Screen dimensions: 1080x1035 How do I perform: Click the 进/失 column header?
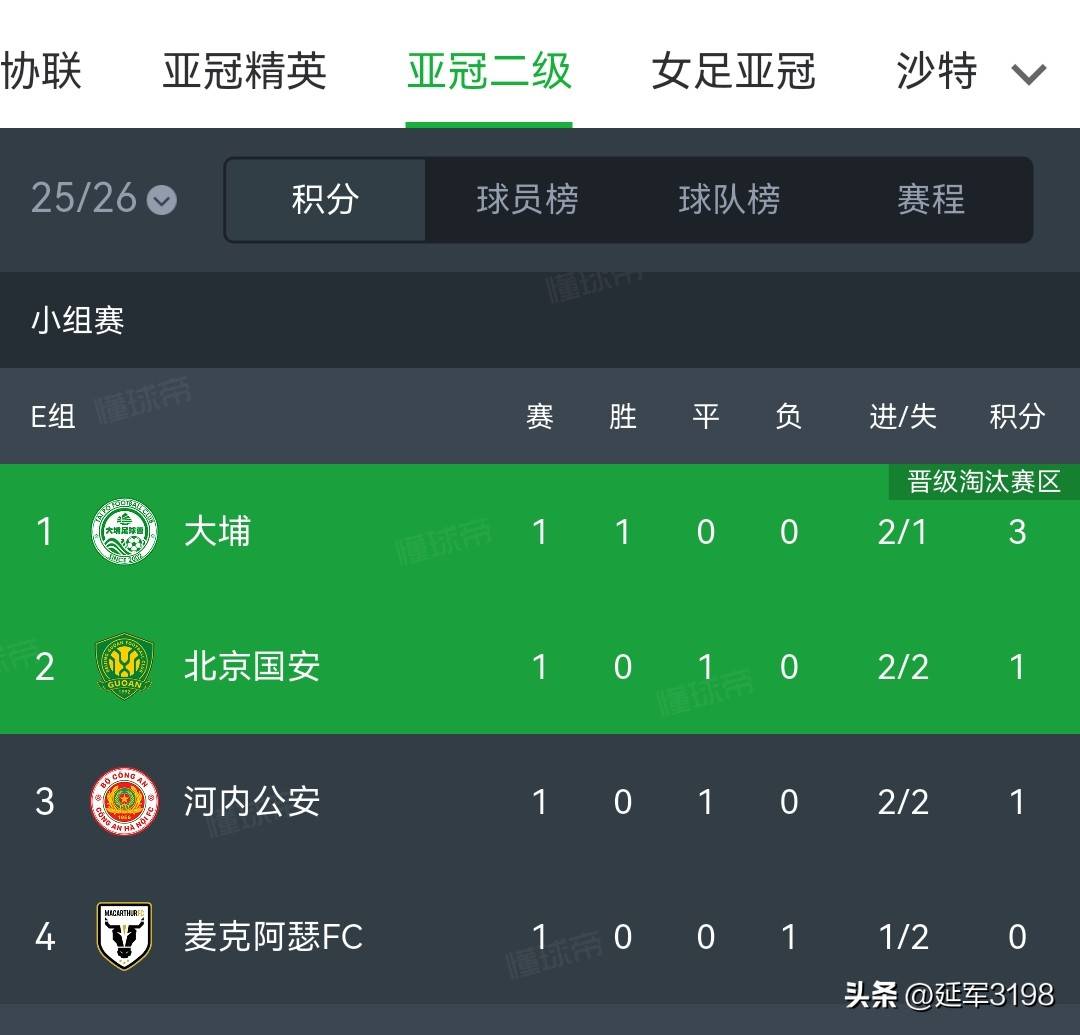[x=903, y=417]
